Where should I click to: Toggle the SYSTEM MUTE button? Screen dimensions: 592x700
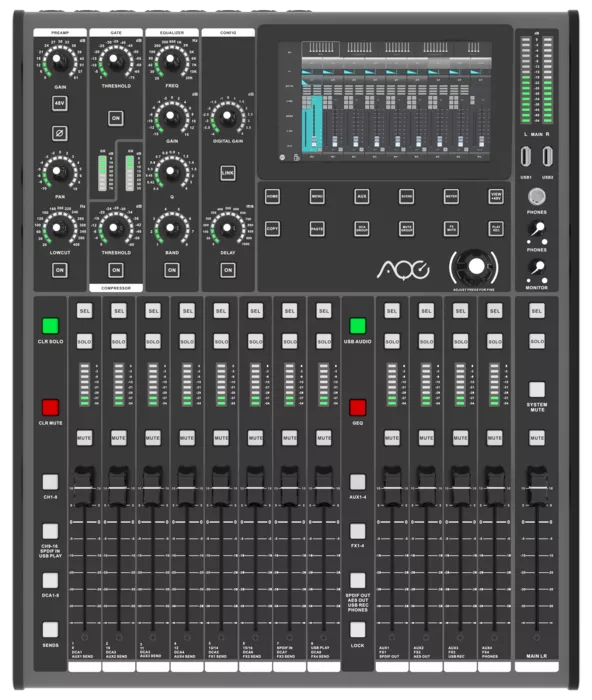(x=537, y=390)
